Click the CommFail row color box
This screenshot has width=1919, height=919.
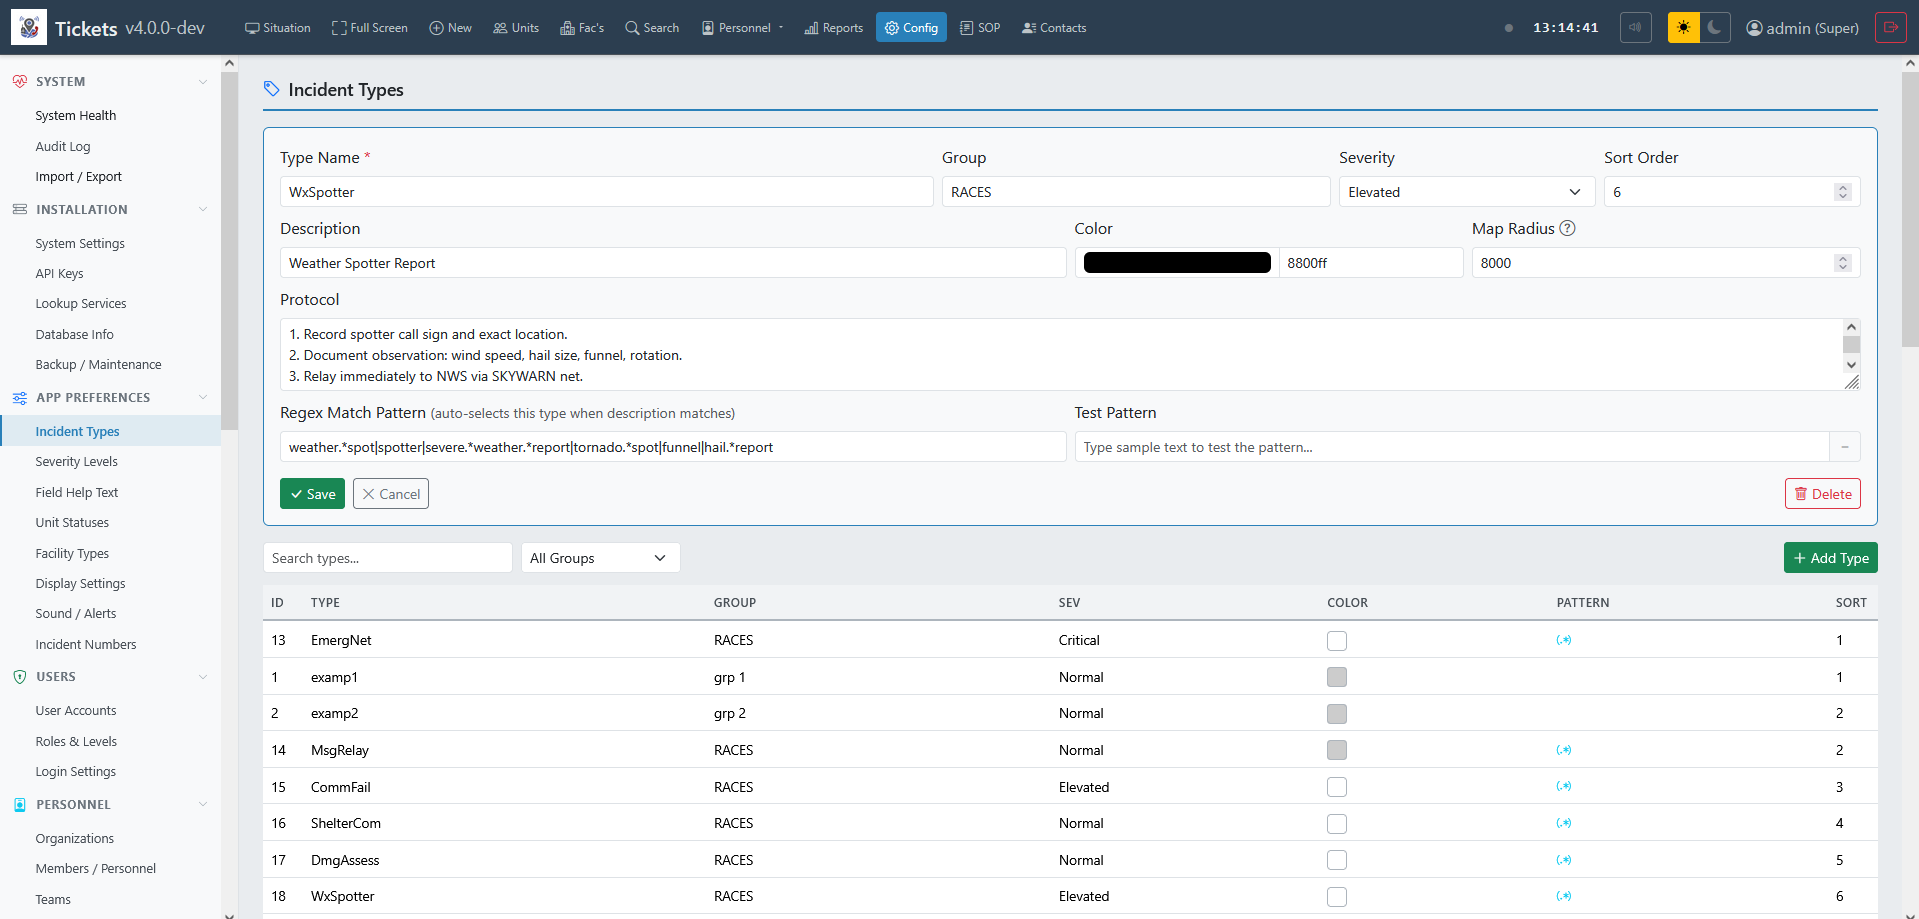(x=1336, y=787)
